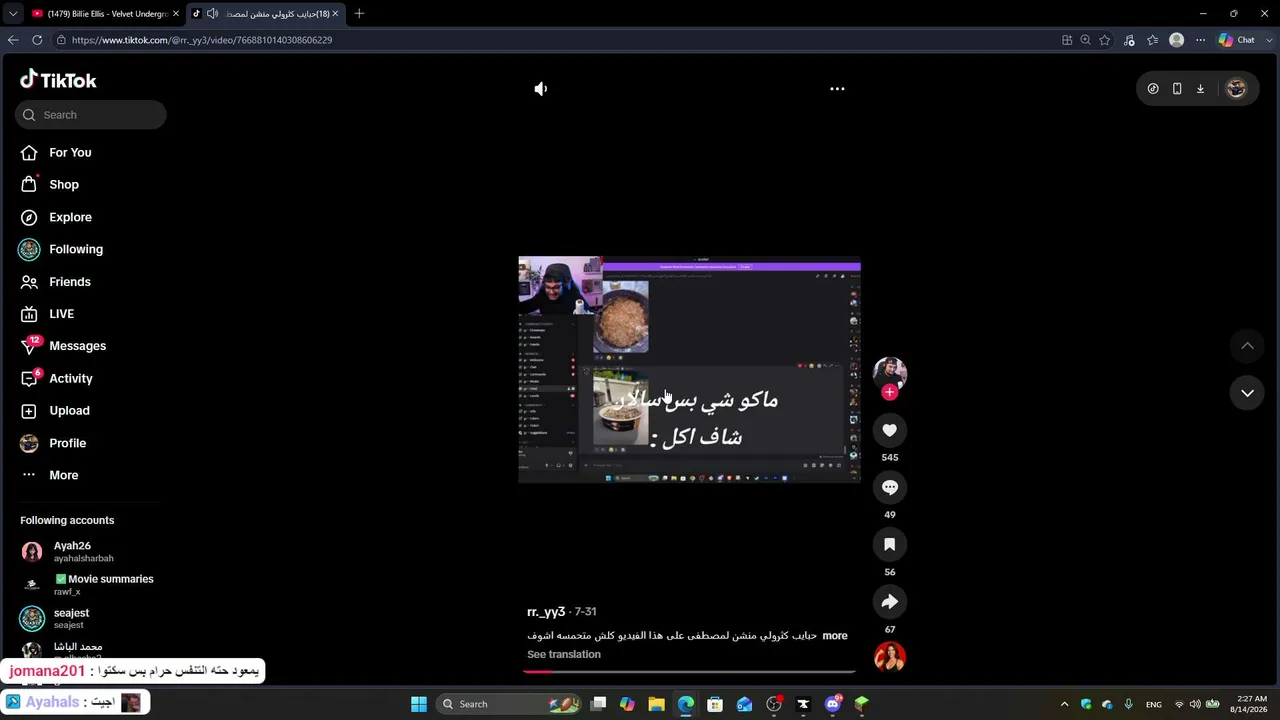Focus the TikTok search field
Viewport: 1280px width, 720px height.
point(91,115)
